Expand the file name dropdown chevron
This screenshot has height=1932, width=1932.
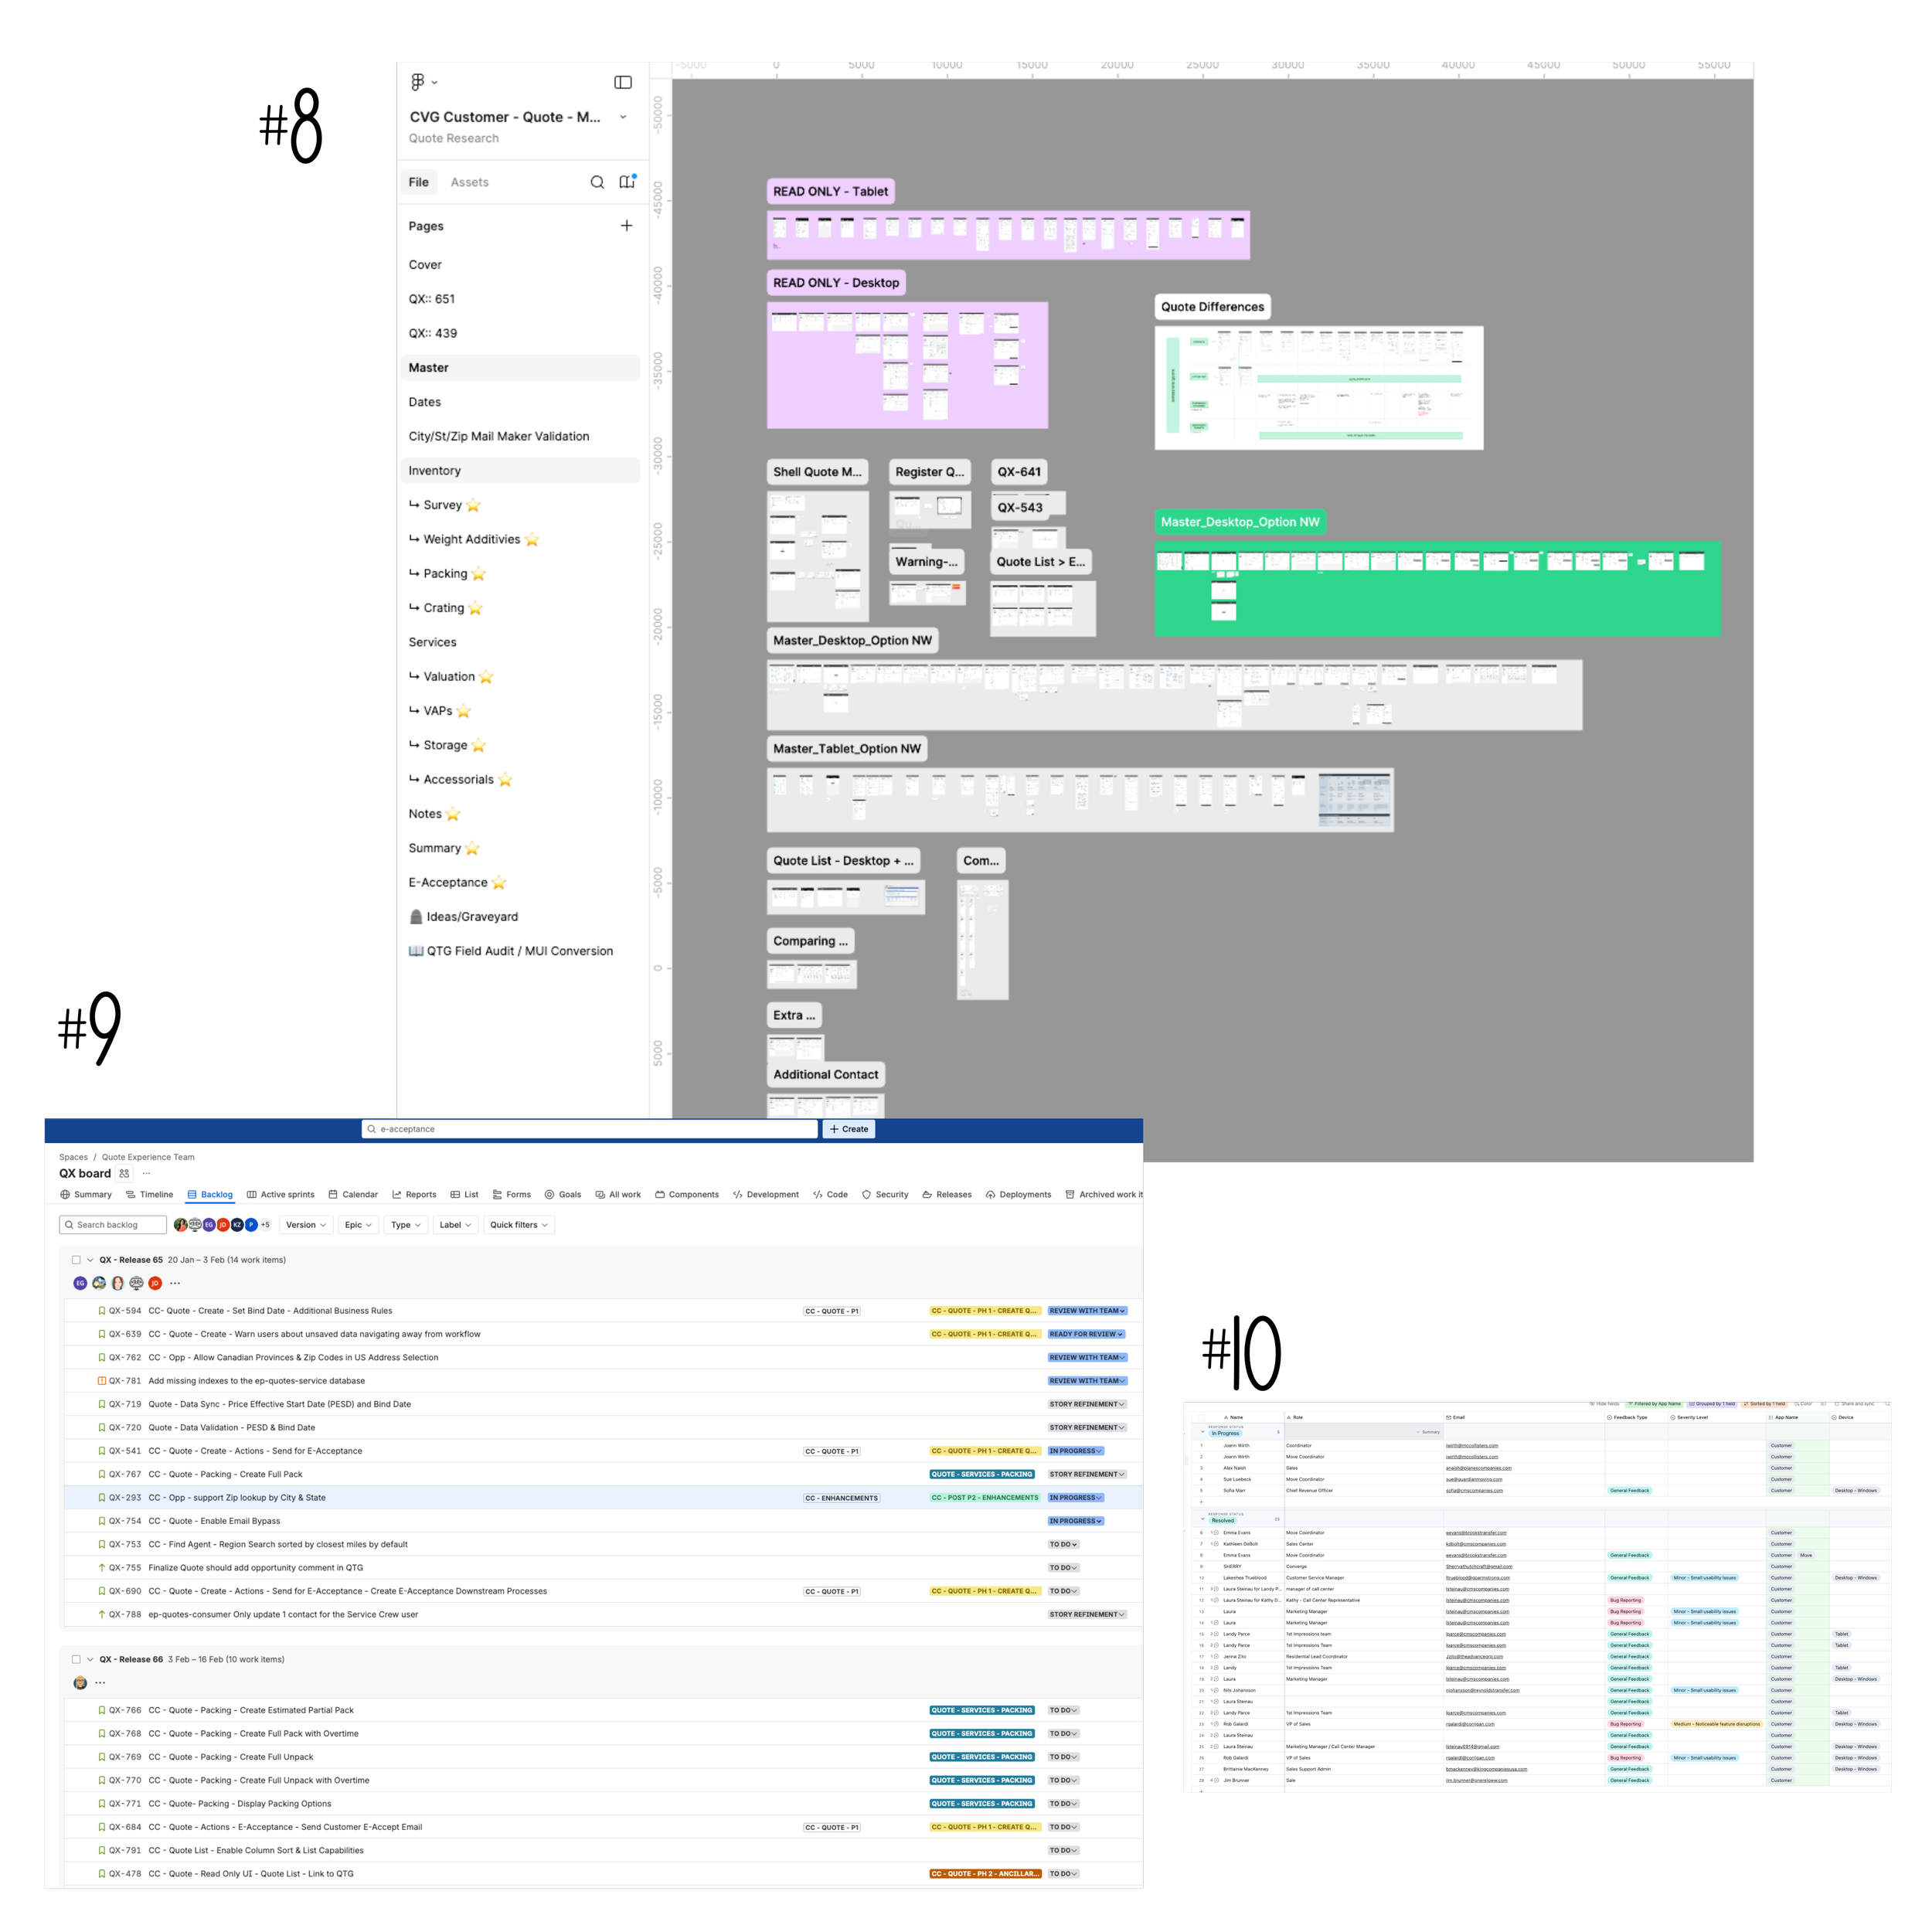pyautogui.click(x=623, y=117)
